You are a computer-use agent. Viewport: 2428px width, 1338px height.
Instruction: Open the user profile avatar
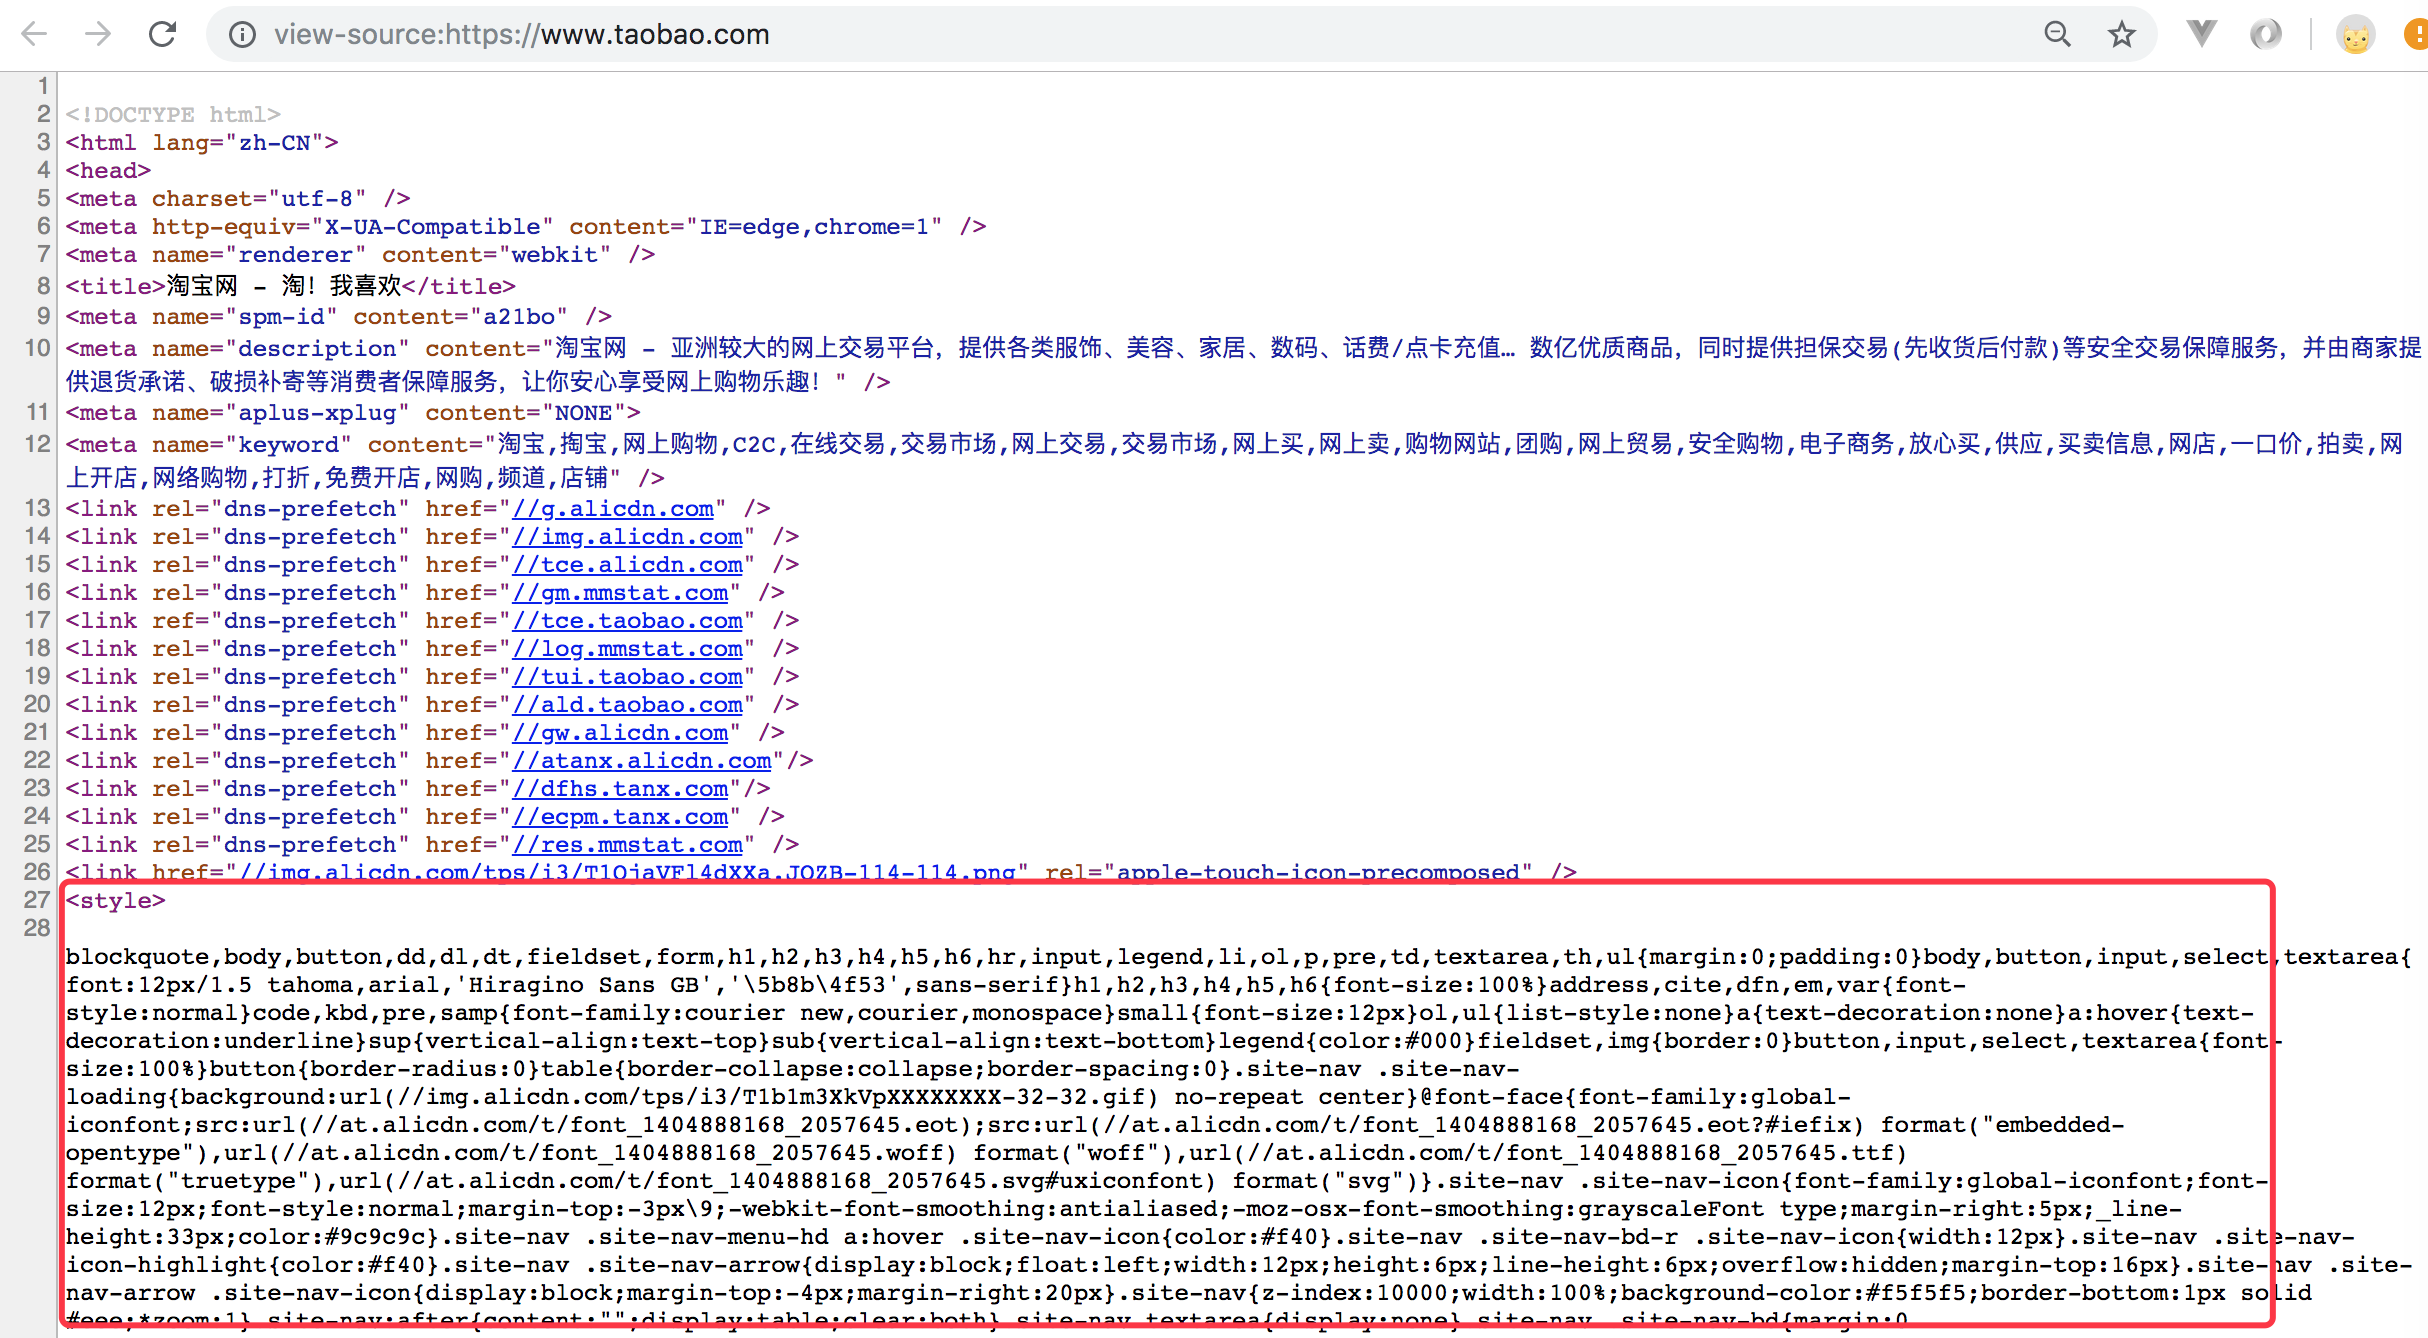coord(2355,35)
